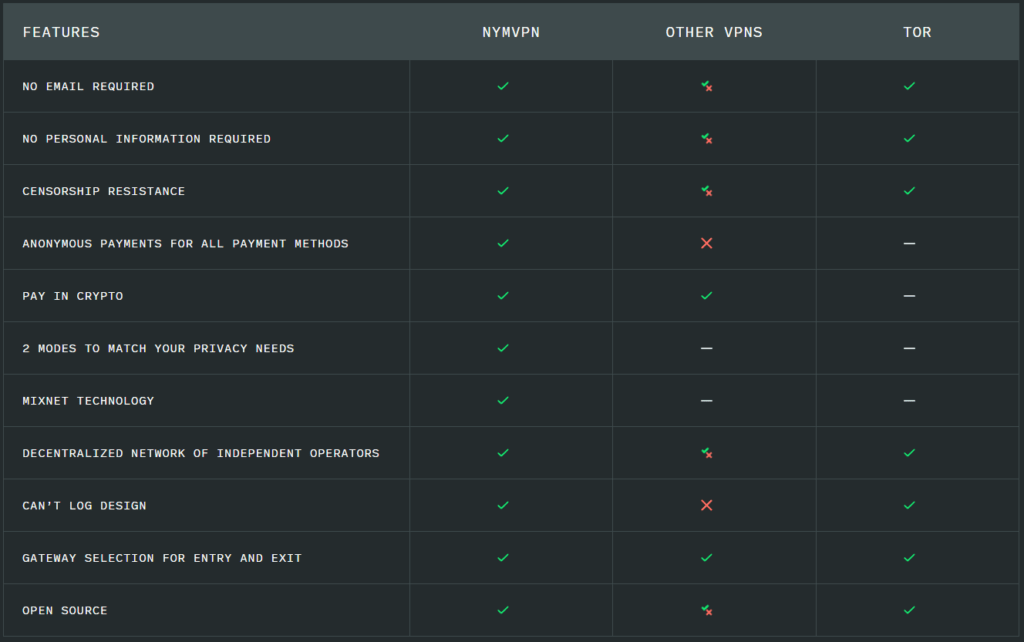Image resolution: width=1024 pixels, height=642 pixels.
Task: Select the 'Censorship Resistance' feature label
Action: pos(103,191)
